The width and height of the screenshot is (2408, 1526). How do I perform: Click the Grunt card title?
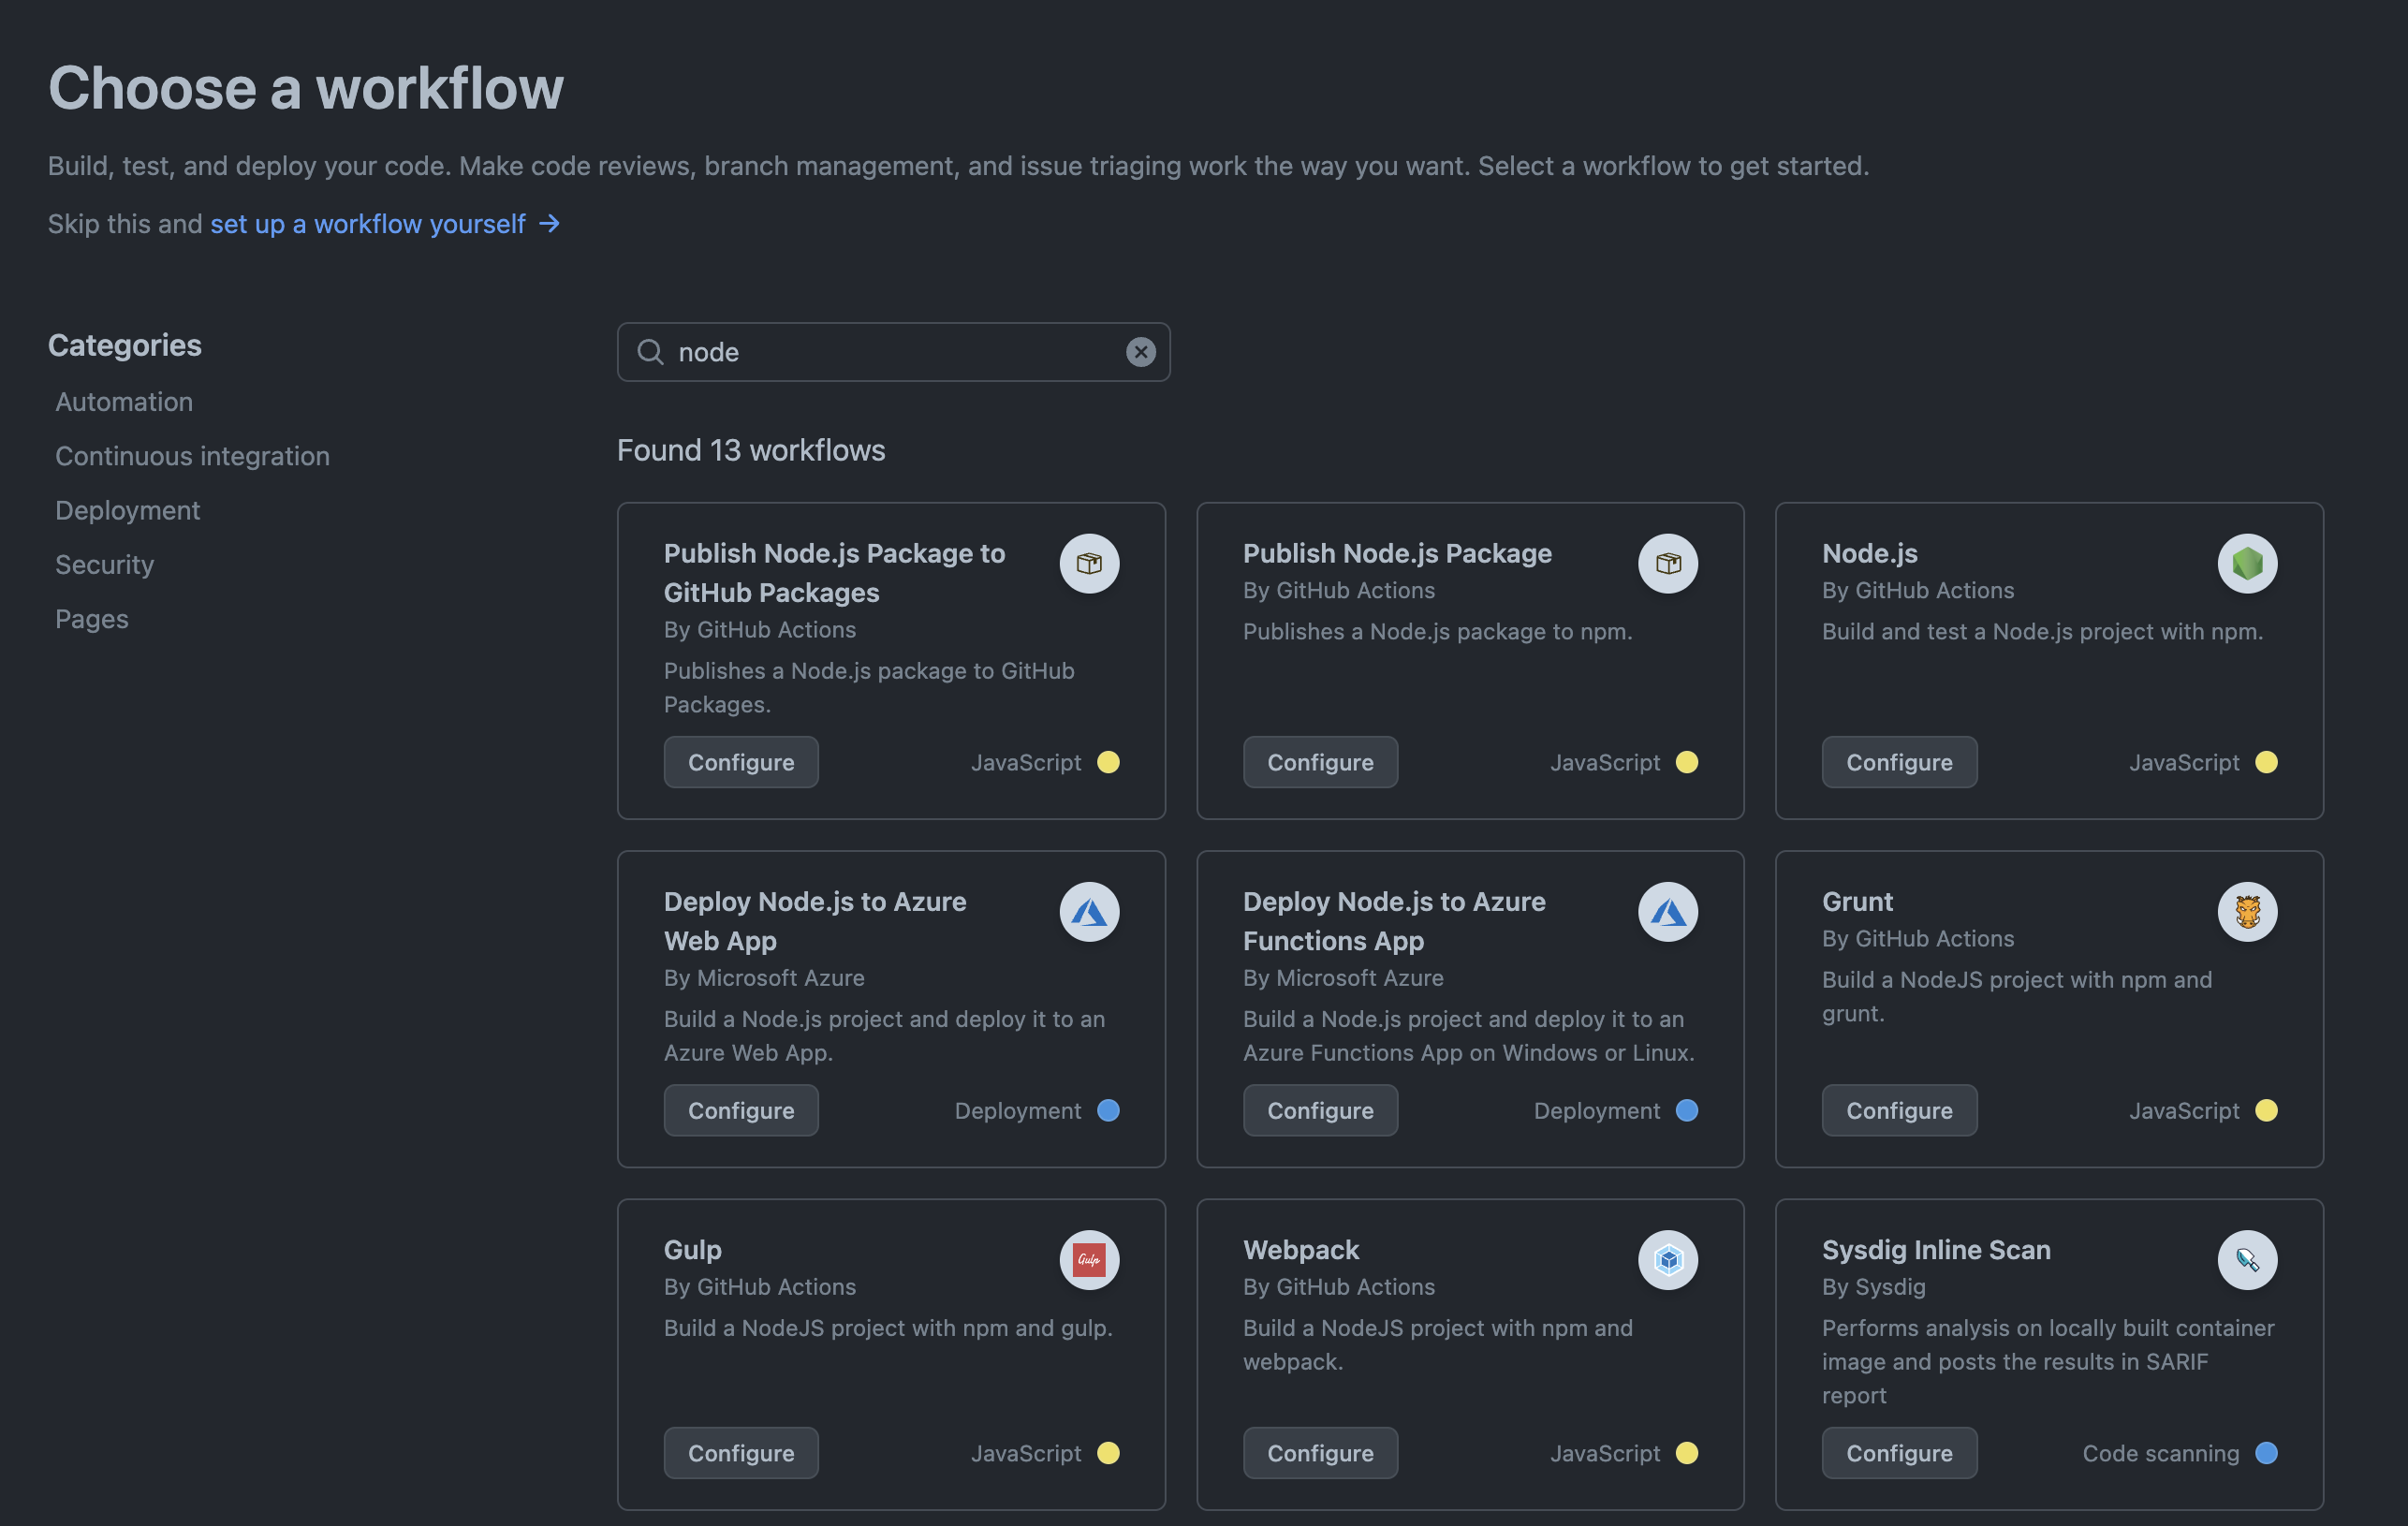pos(1857,902)
